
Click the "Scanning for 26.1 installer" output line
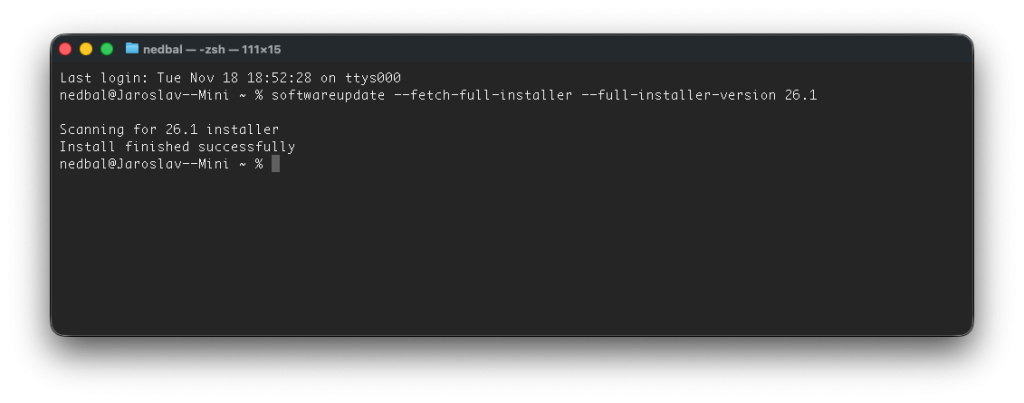coord(169,129)
